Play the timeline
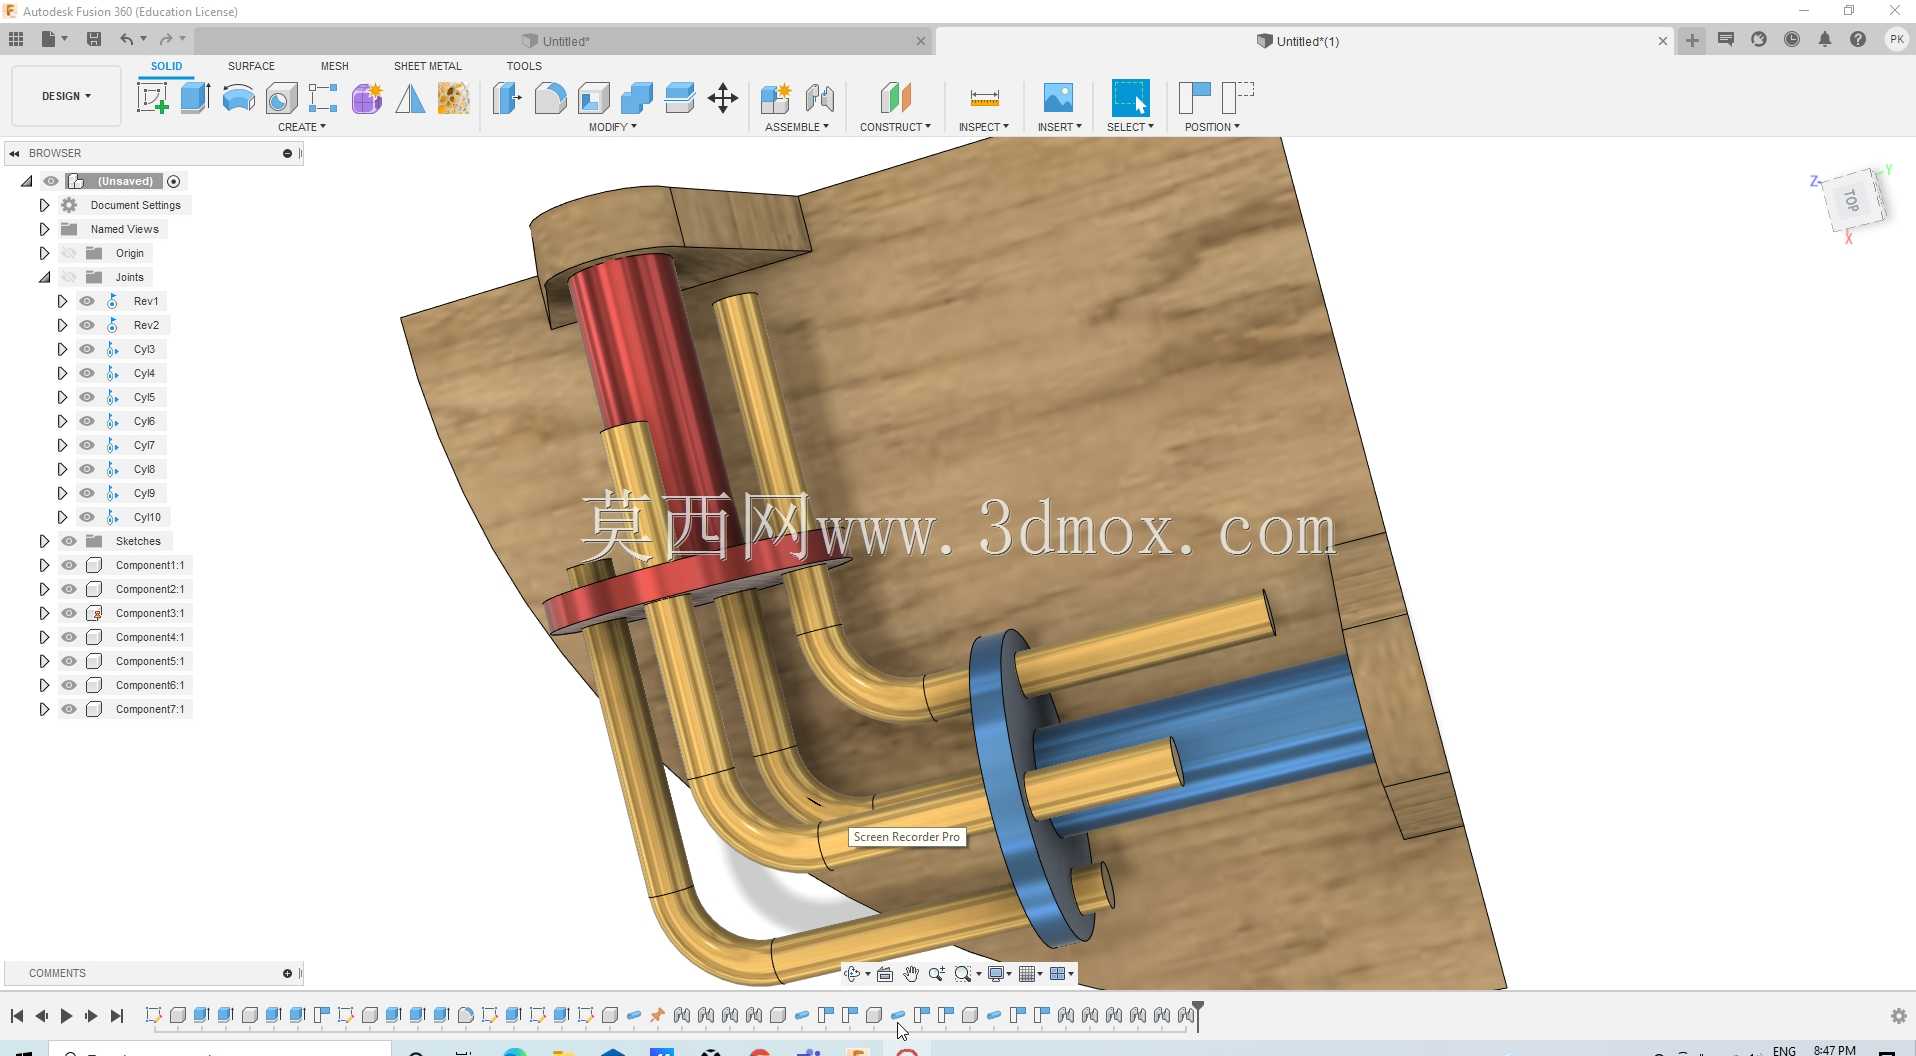The height and width of the screenshot is (1056, 1916). (x=66, y=1016)
